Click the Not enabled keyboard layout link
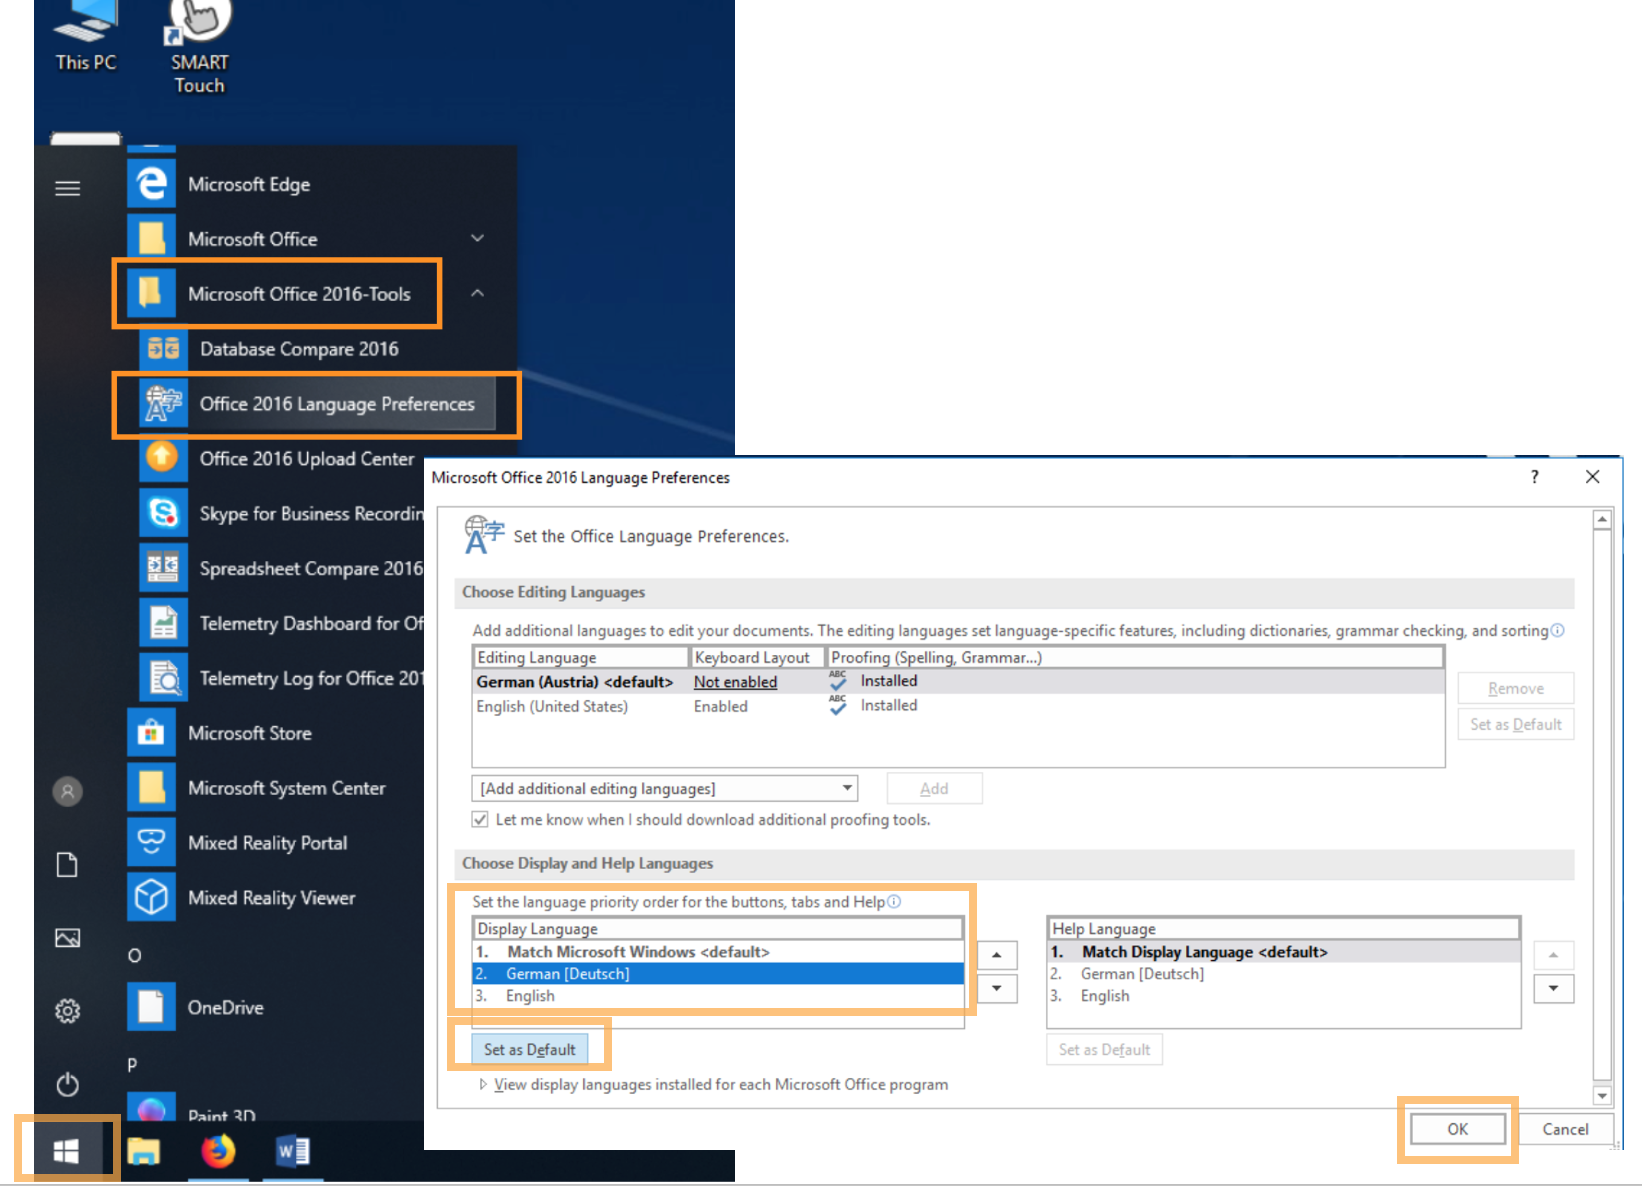The image size is (1642, 1186). tap(735, 681)
